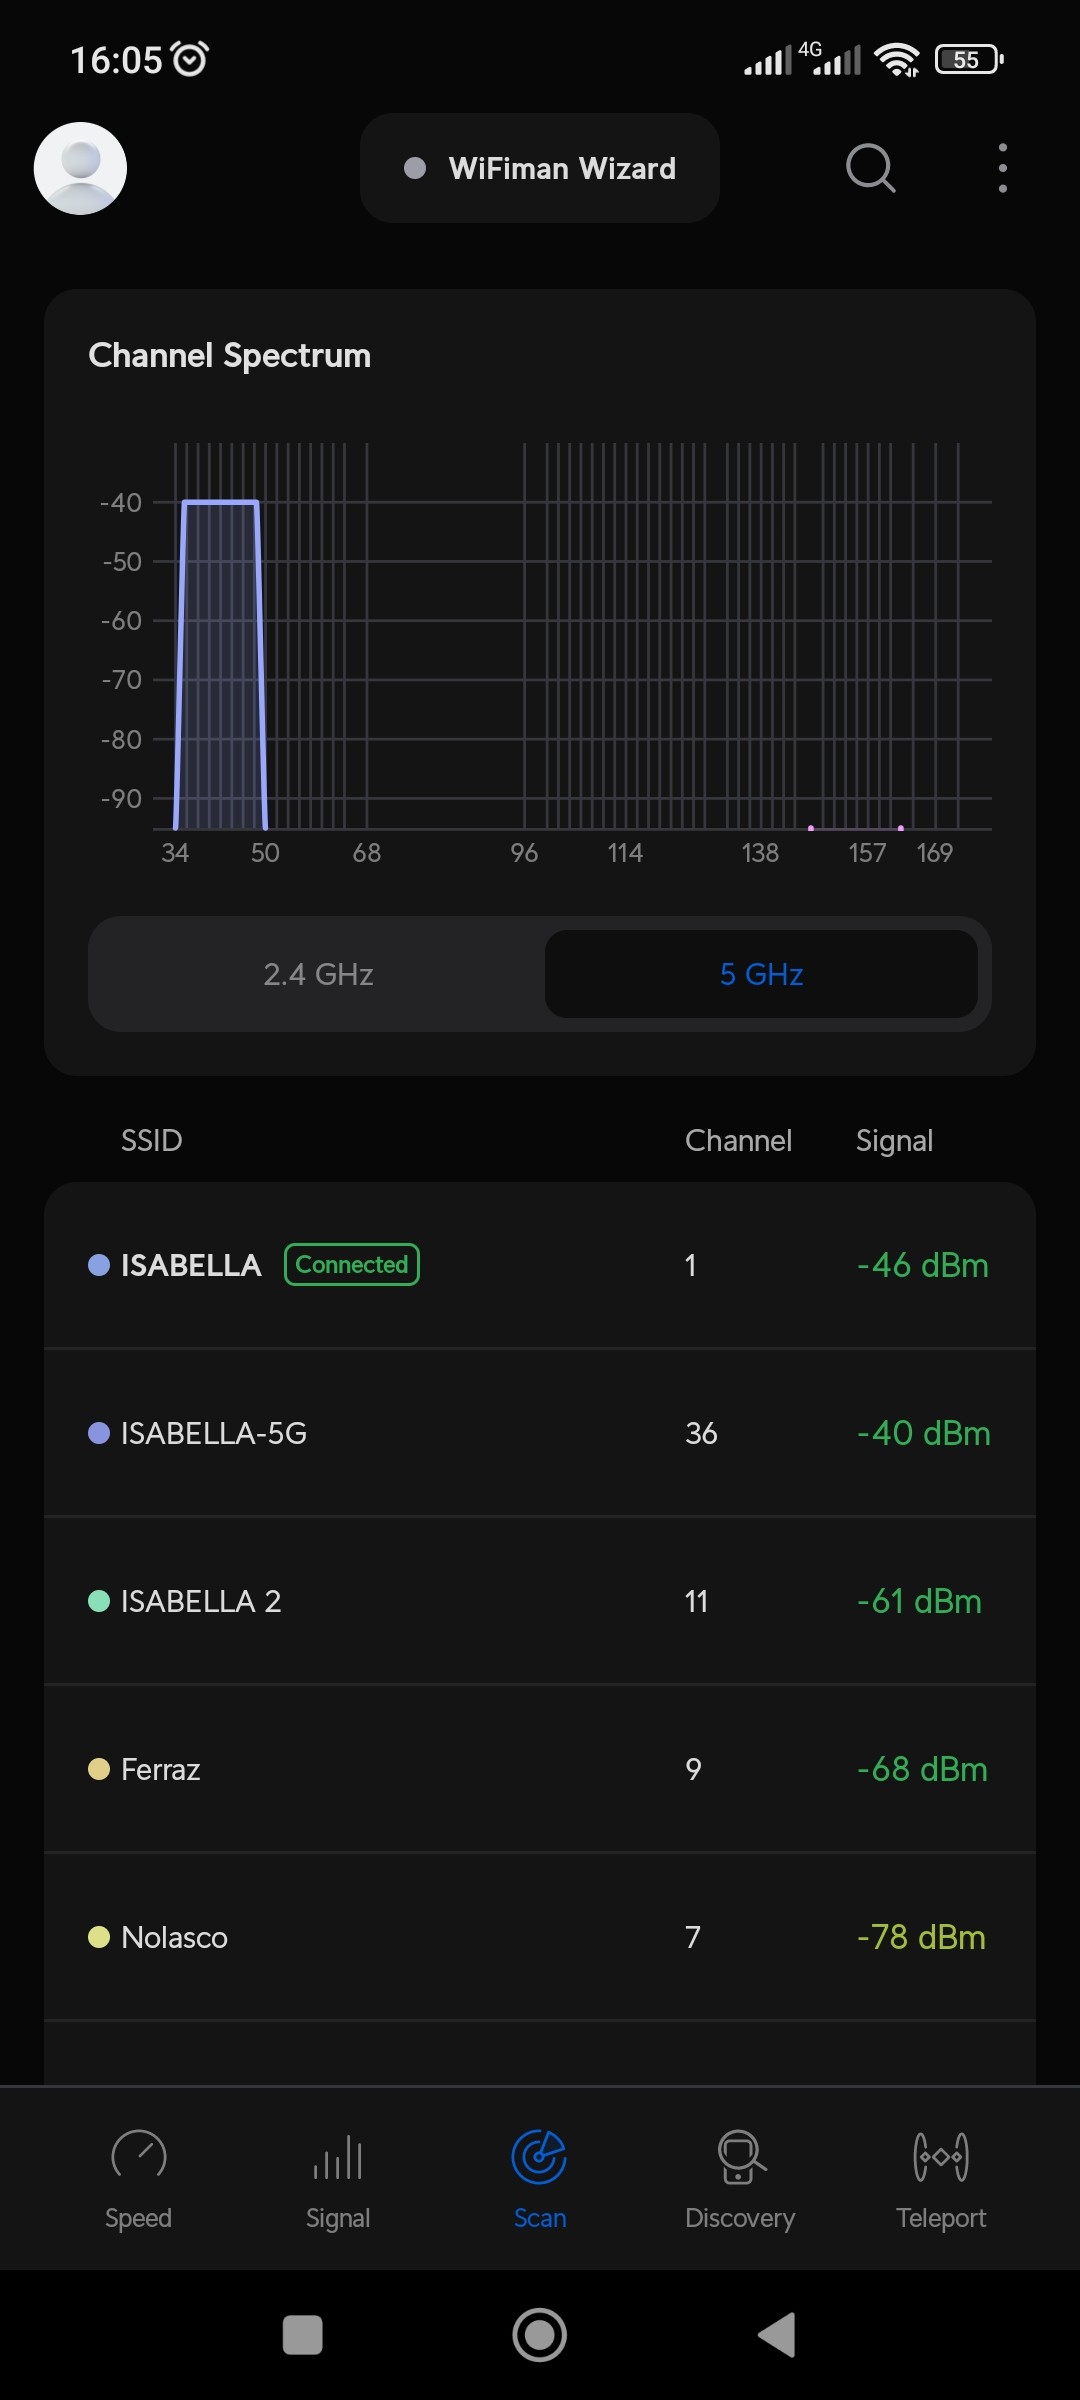Click the purple ISABELLA-5G color dot
This screenshot has width=1080, height=2400.
click(x=99, y=1433)
